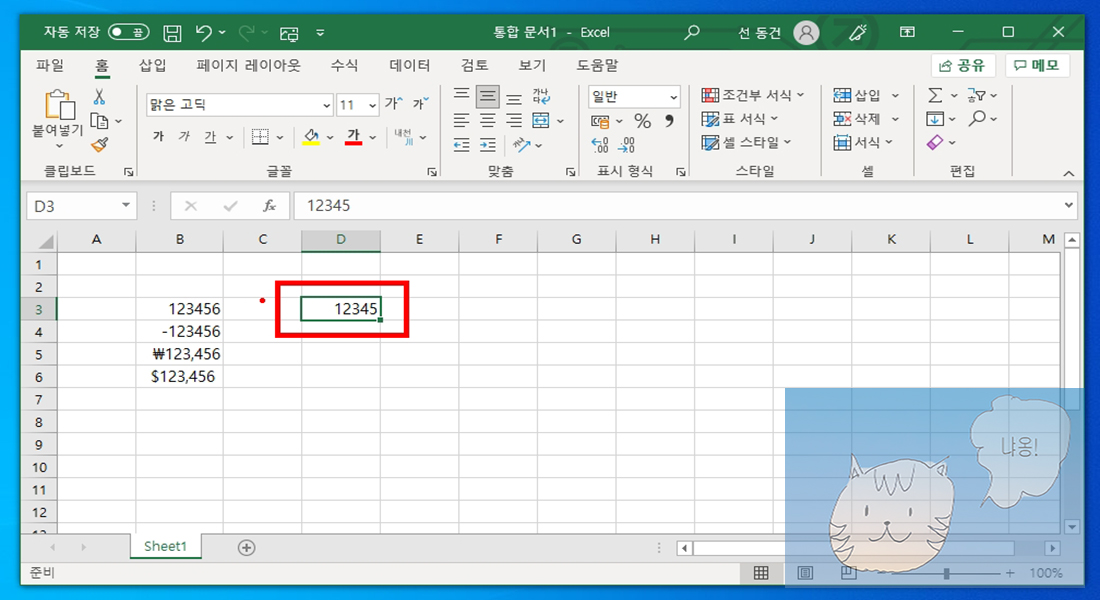Viewport: 1100px width, 600px height.
Task: Open the 페이지 레이아웃 tab
Action: pos(248,65)
